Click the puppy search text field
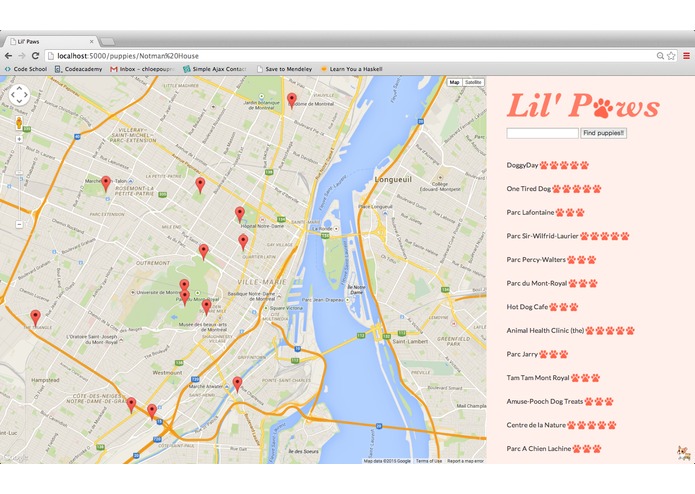The height and width of the screenshot is (494, 695). pyautogui.click(x=543, y=133)
